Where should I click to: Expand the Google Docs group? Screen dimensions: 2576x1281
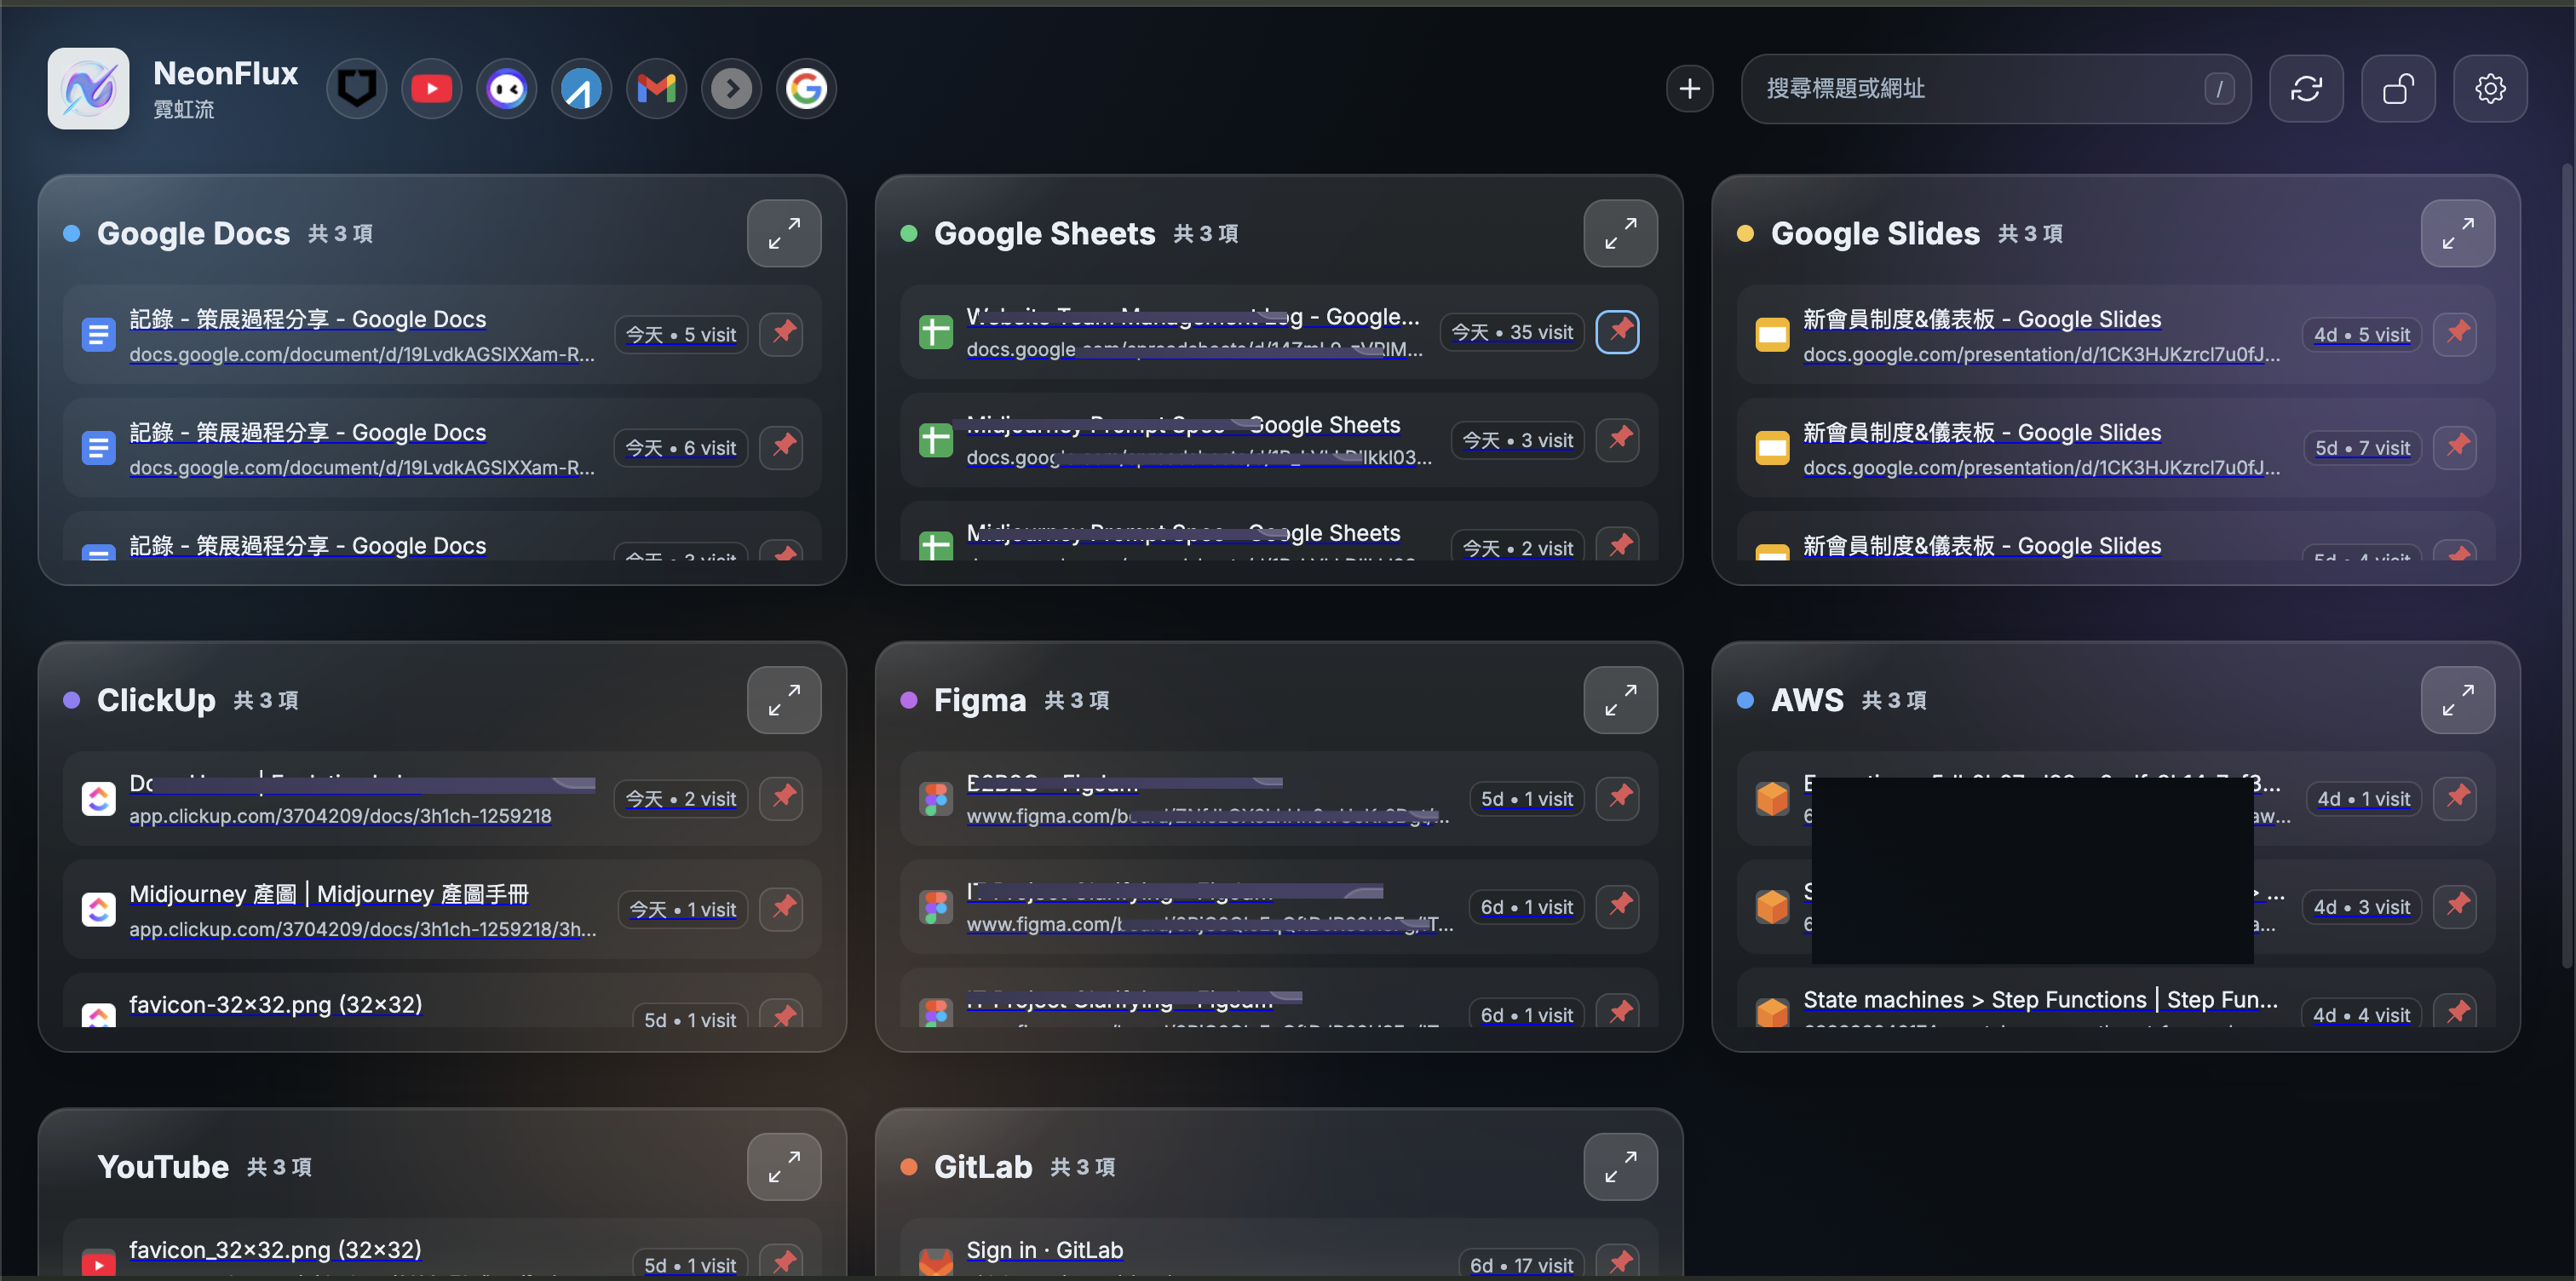[x=784, y=234]
